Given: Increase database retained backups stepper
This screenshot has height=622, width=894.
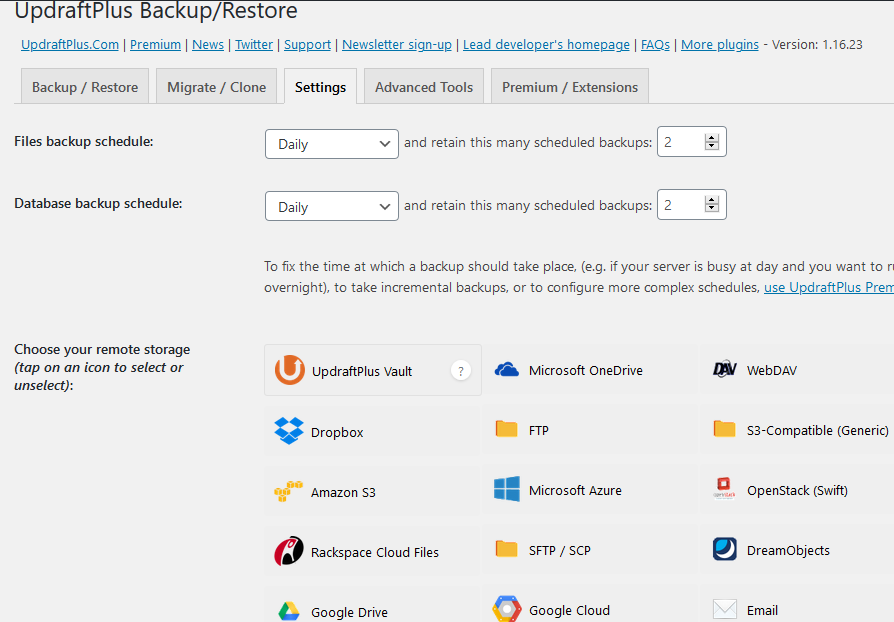Looking at the screenshot, I should click(x=712, y=200).
